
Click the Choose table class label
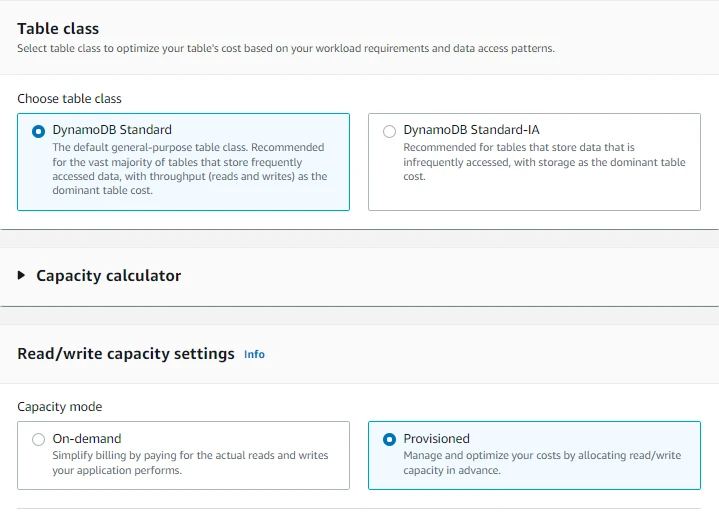point(69,99)
